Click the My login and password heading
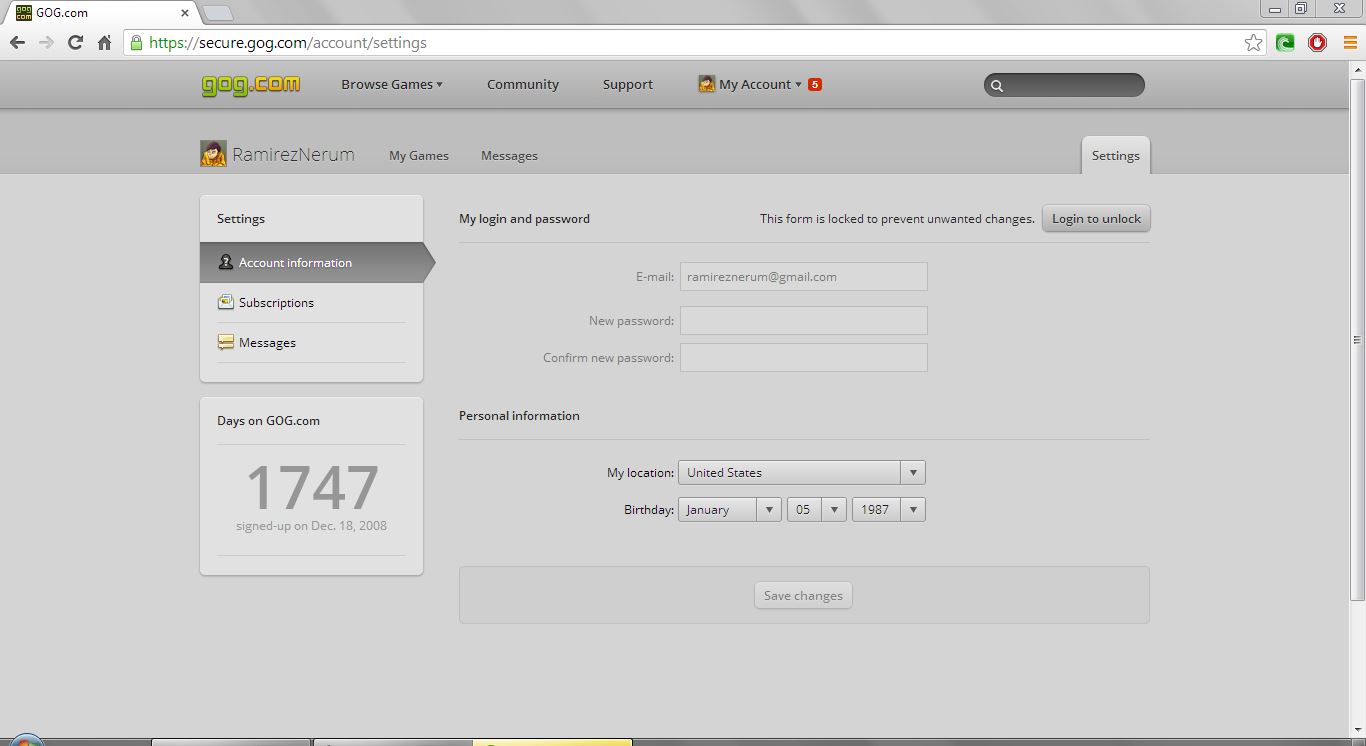Viewport: 1366px width, 746px height. 524,218
